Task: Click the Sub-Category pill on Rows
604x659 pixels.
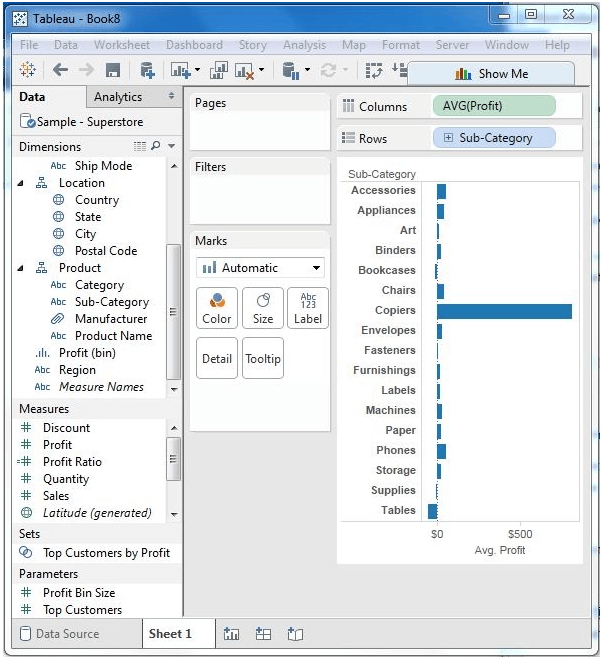Action: click(494, 138)
